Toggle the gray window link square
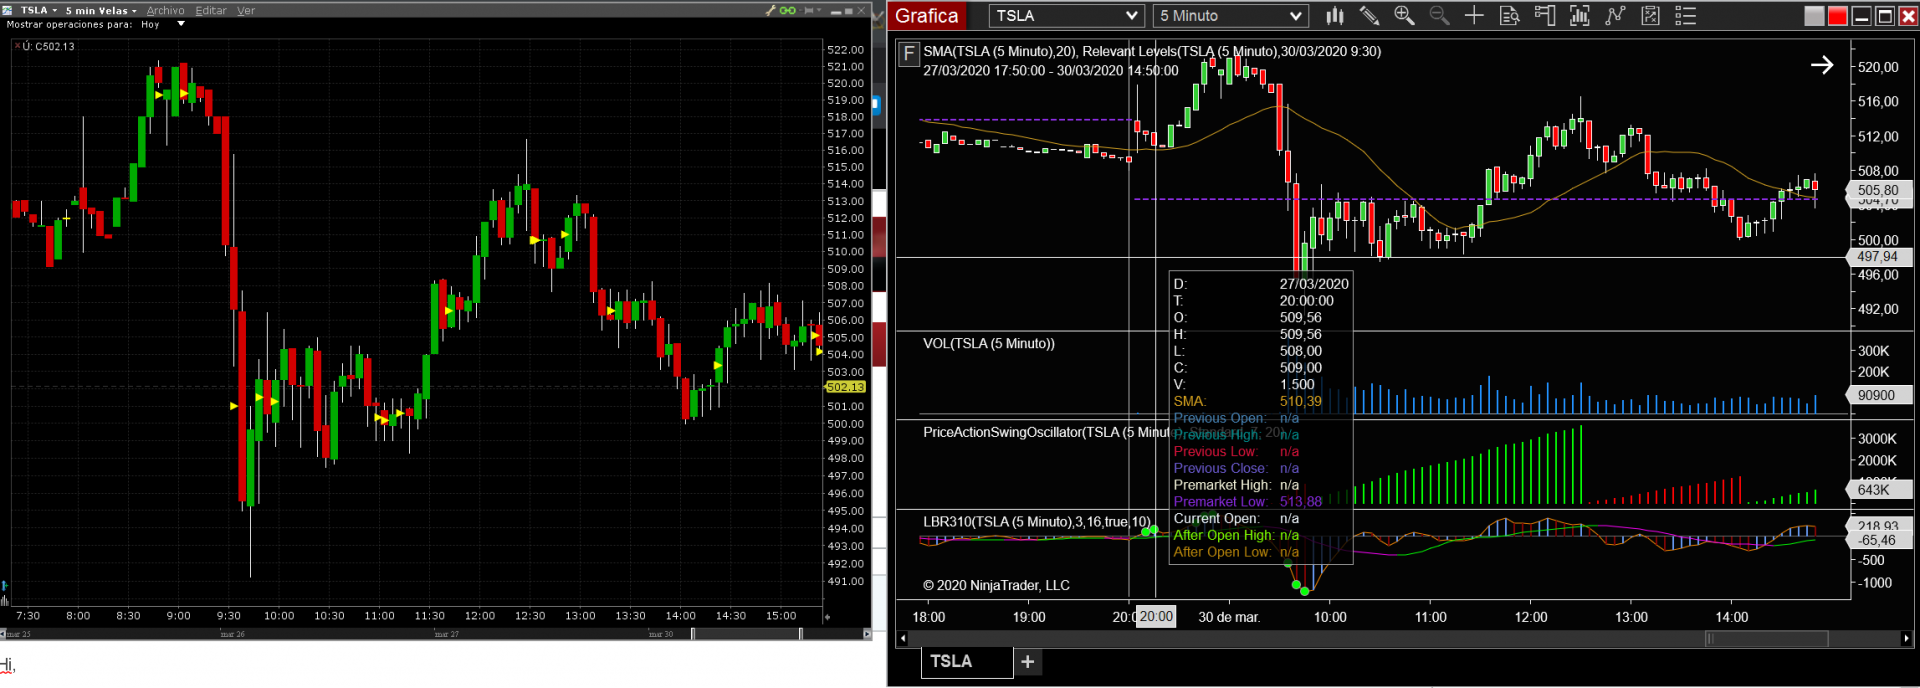This screenshot has width=1920, height=688. tap(1814, 16)
